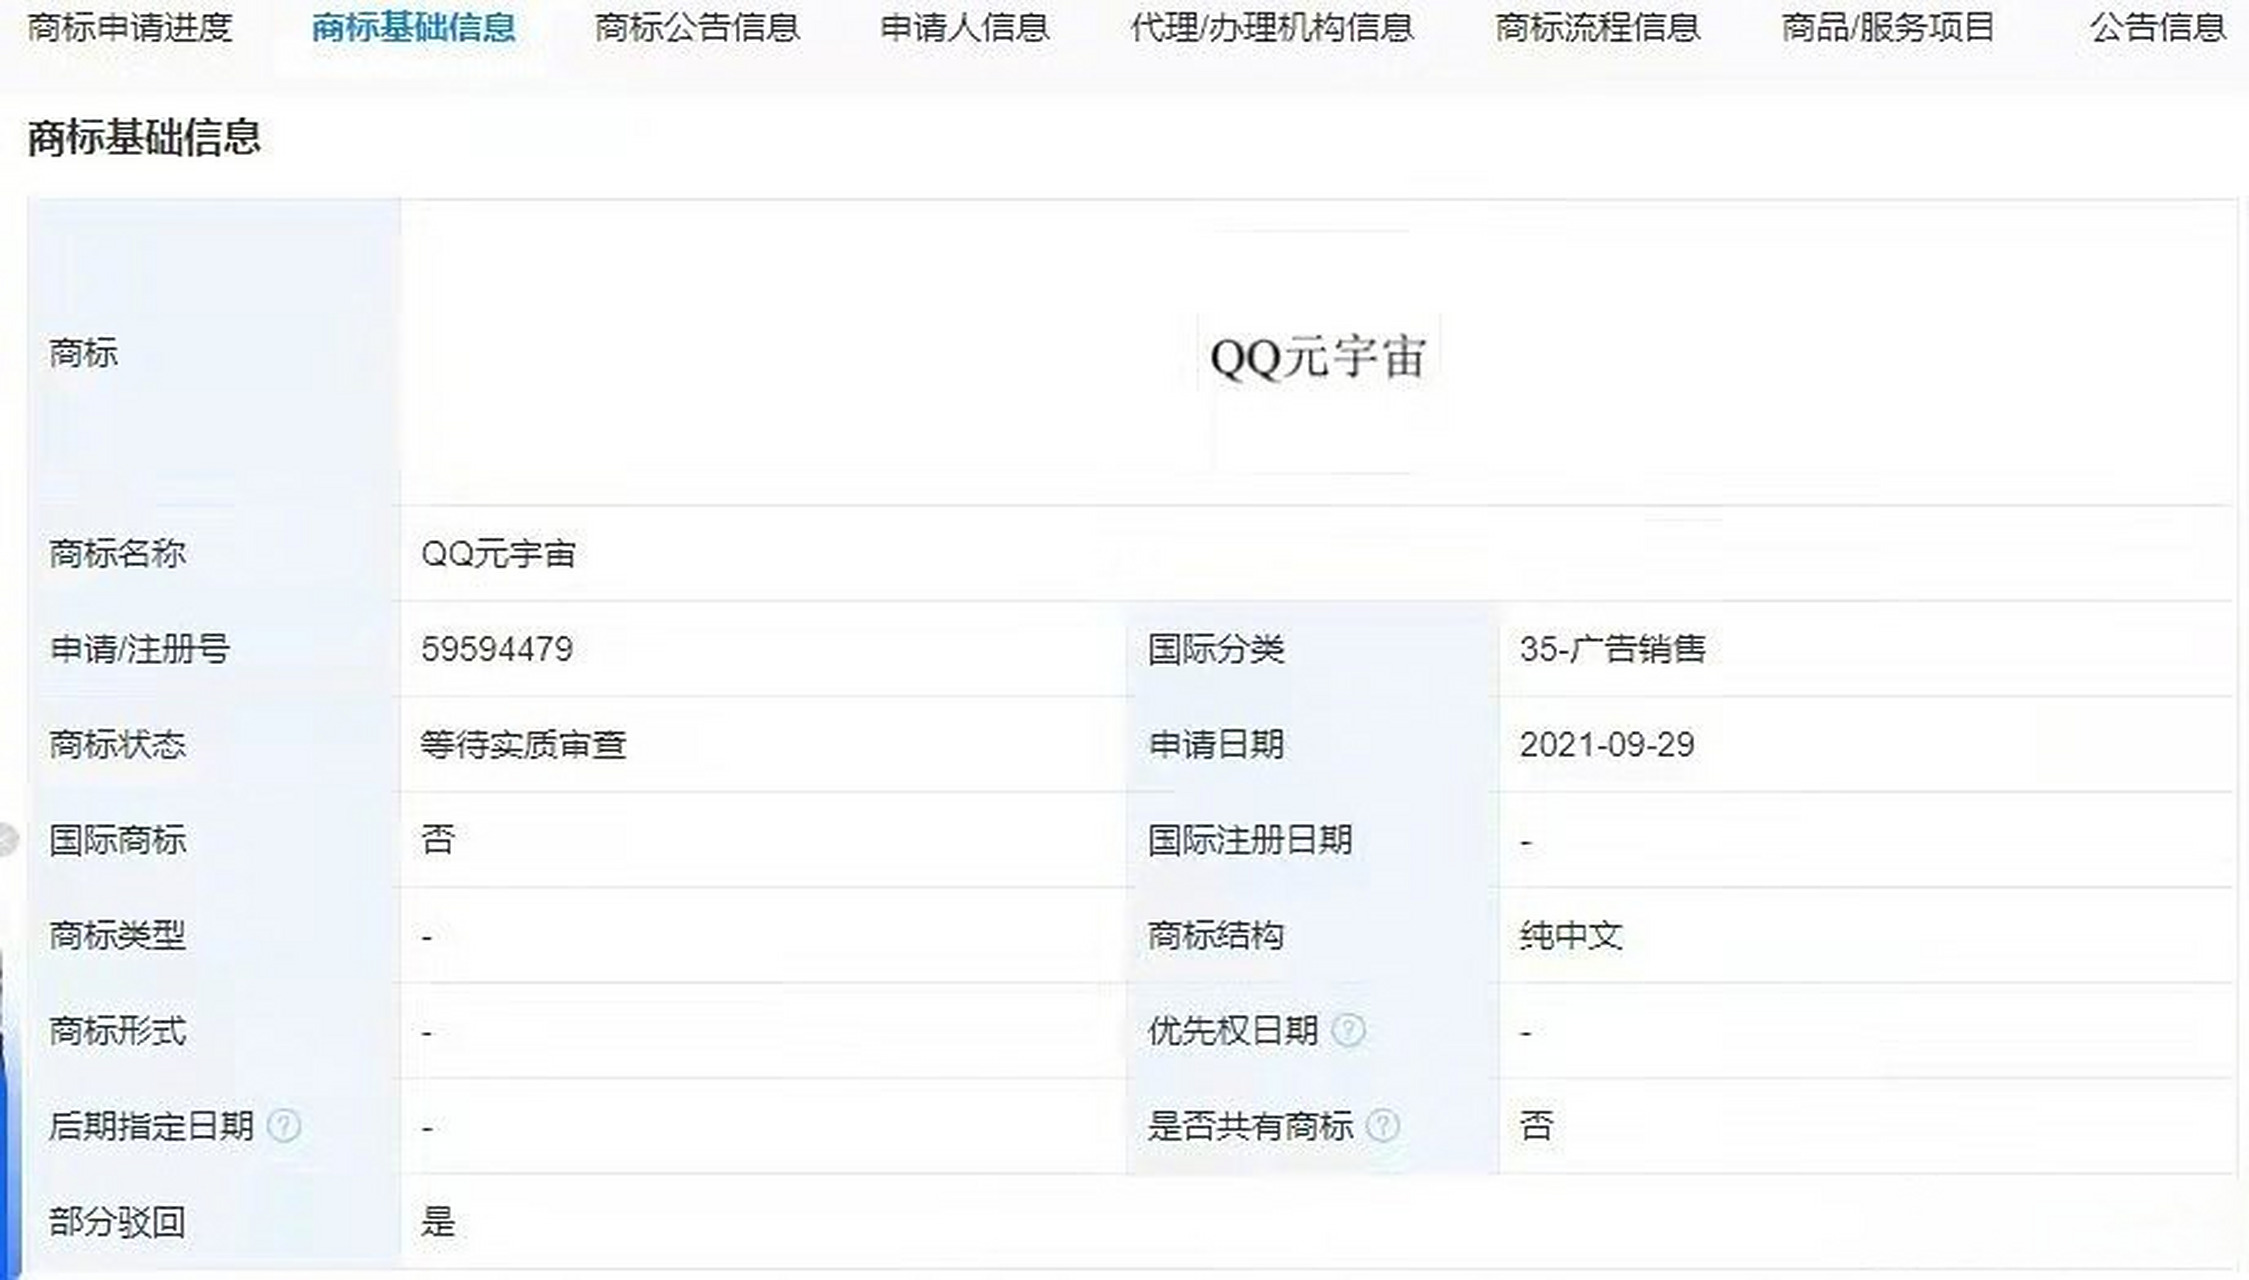Click the 申请日期 label
This screenshot has width=2249, height=1280.
tap(1216, 745)
